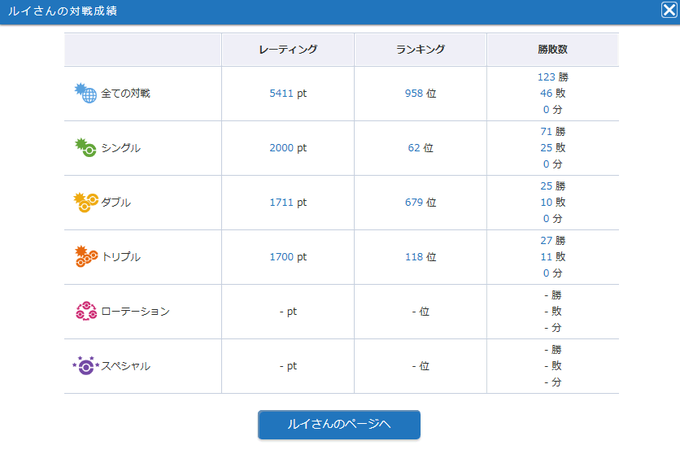Viewport: 680px width, 454px height.
Task: Select the 全ての対戦 row label
Action: [x=125, y=93]
